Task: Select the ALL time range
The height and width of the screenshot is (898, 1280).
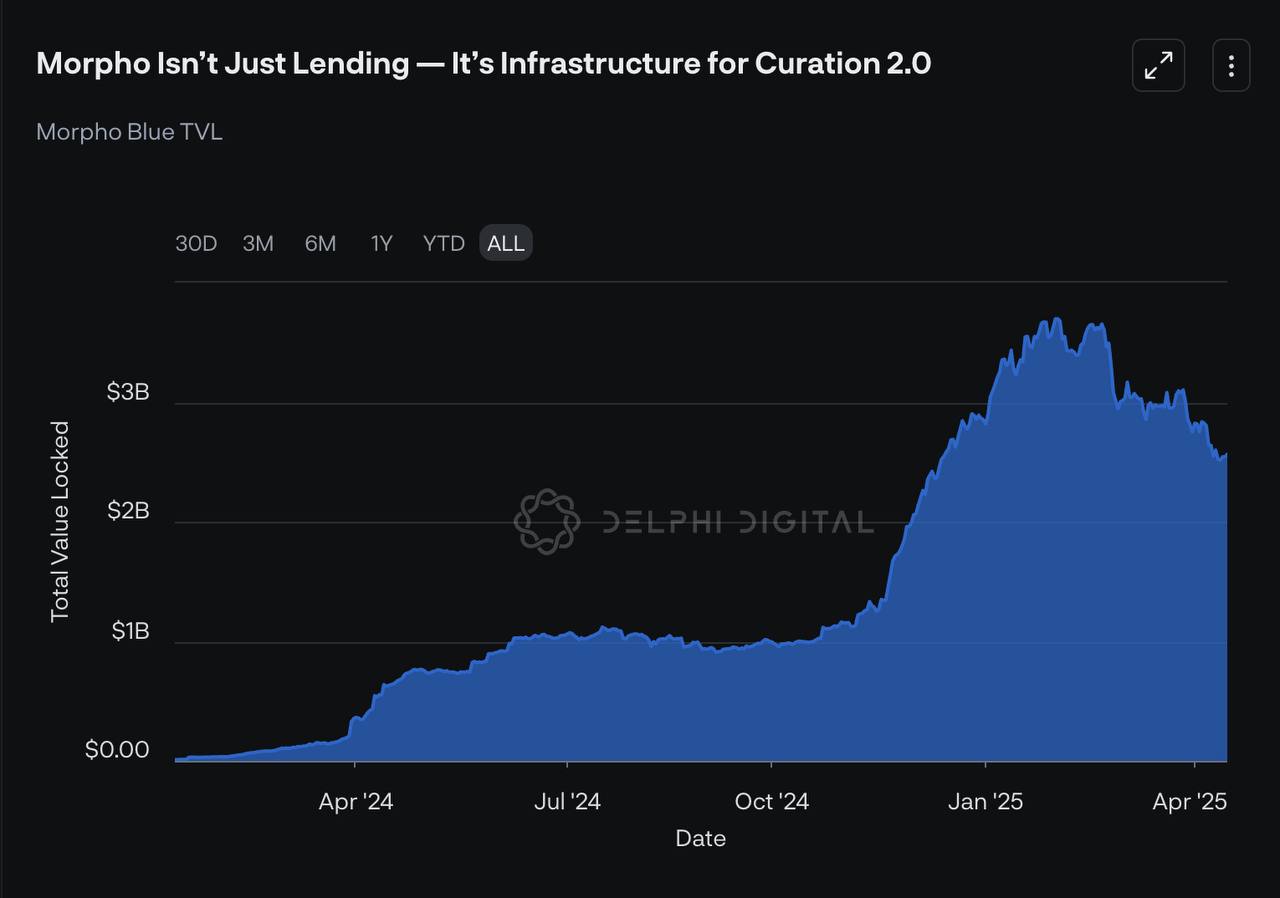Action: pos(506,243)
